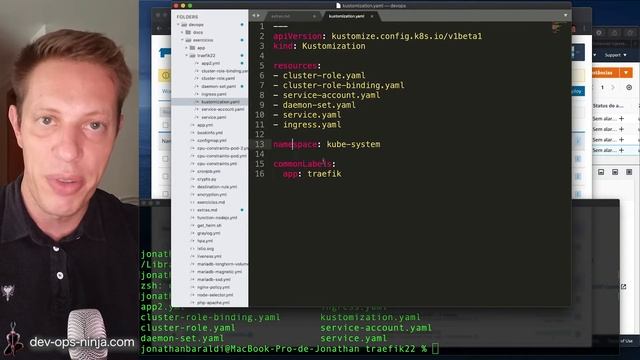The height and width of the screenshot is (360, 640).
Task: Collapse the traefik22 folder
Action: 187,56
